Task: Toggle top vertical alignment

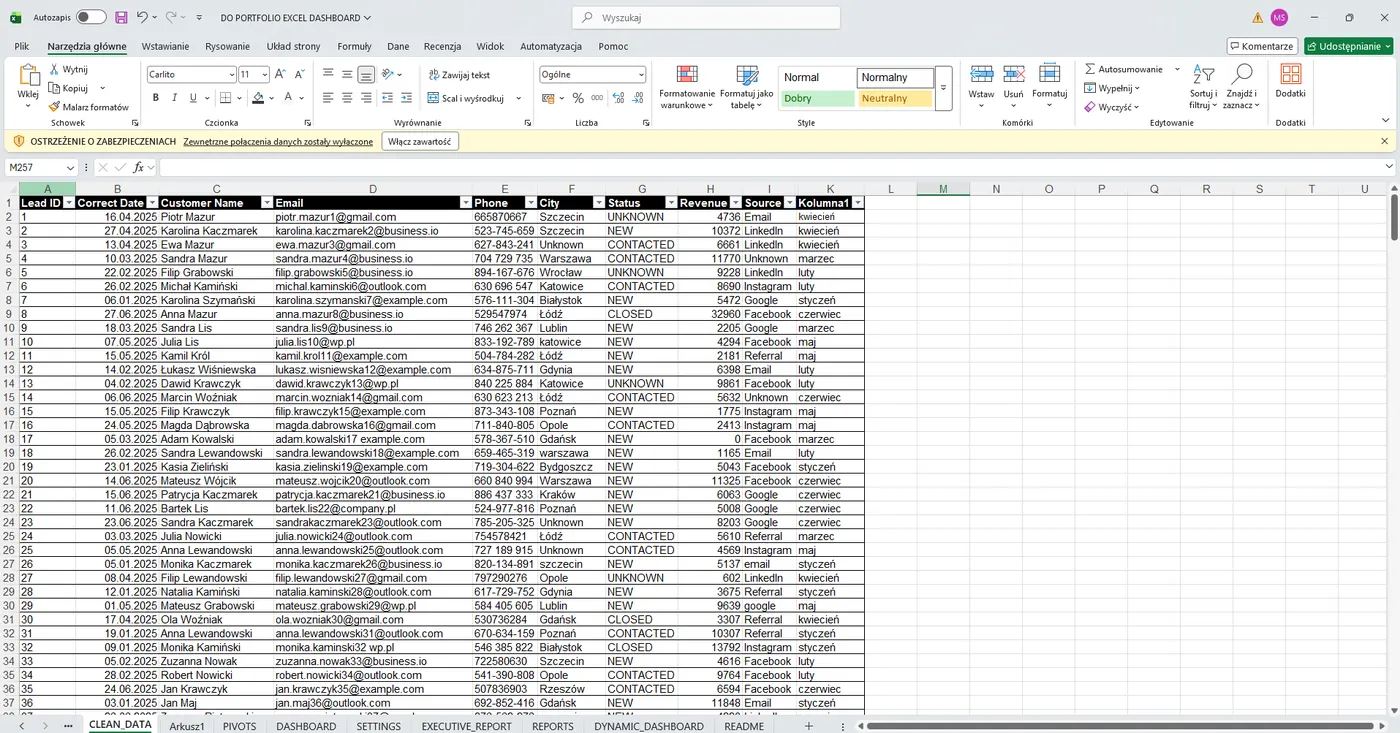Action: coord(328,74)
